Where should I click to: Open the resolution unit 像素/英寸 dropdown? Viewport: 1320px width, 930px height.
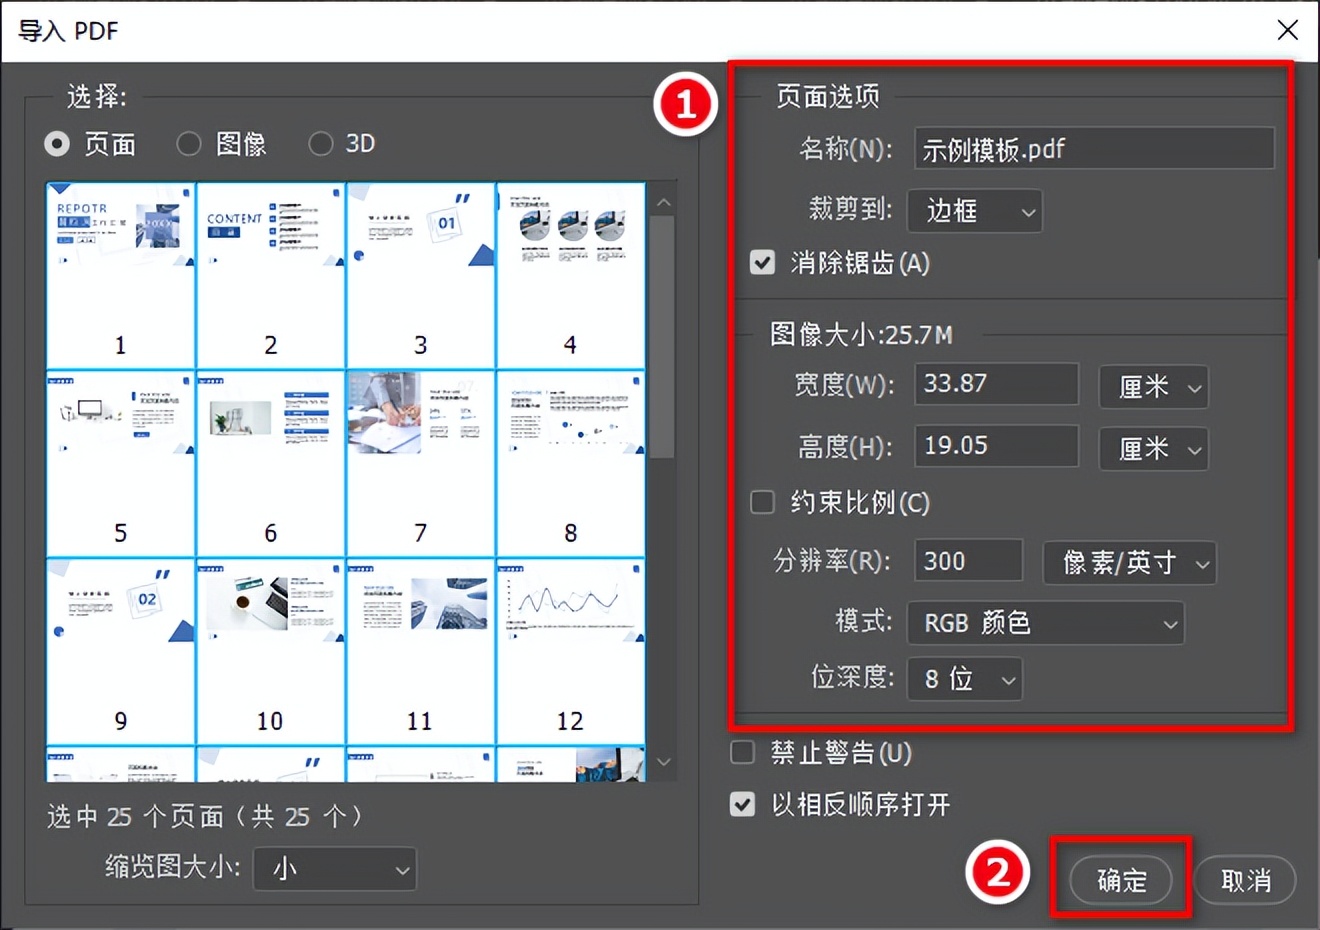(1129, 563)
